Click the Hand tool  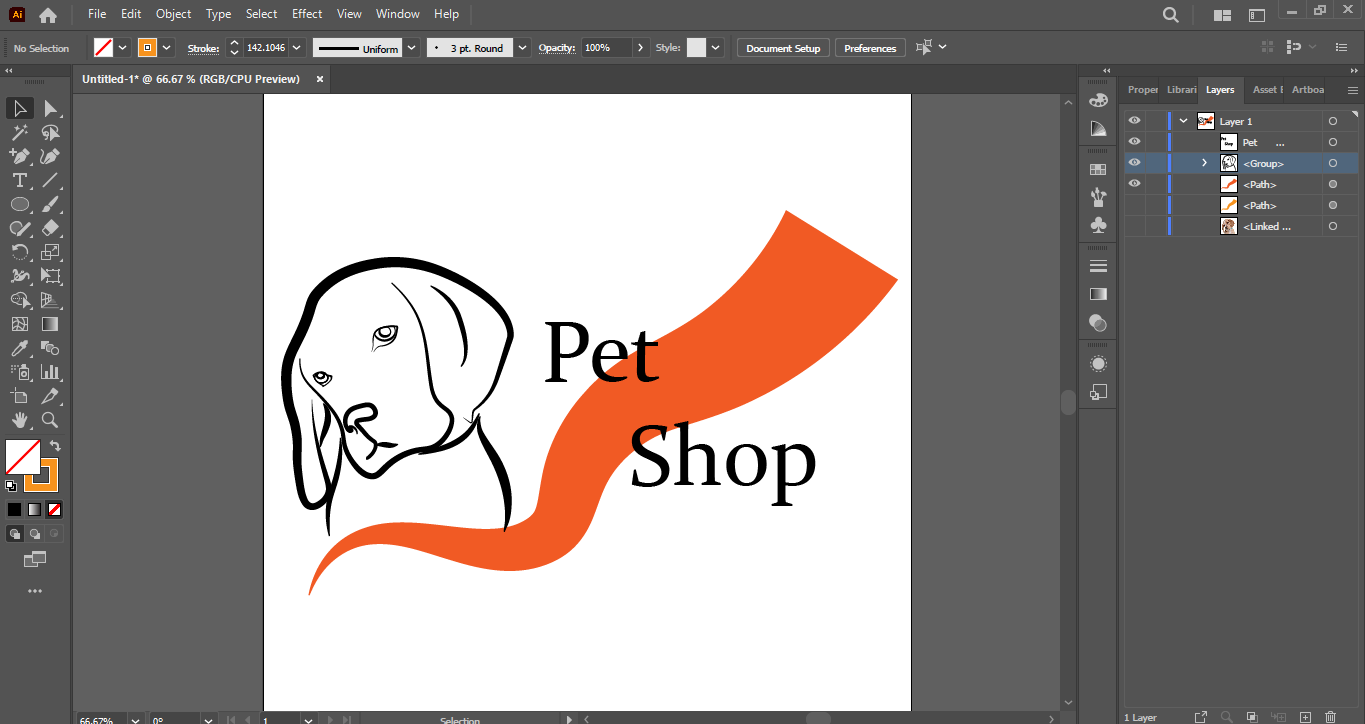pos(19,420)
